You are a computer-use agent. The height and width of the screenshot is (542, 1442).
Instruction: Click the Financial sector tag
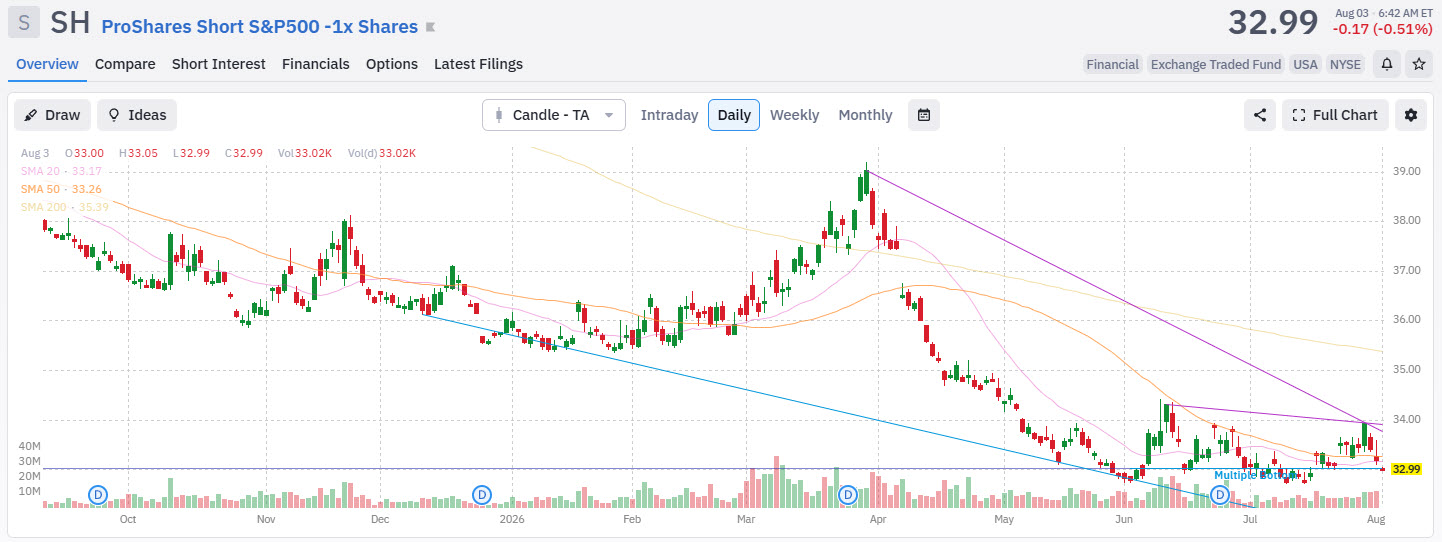tap(1113, 64)
